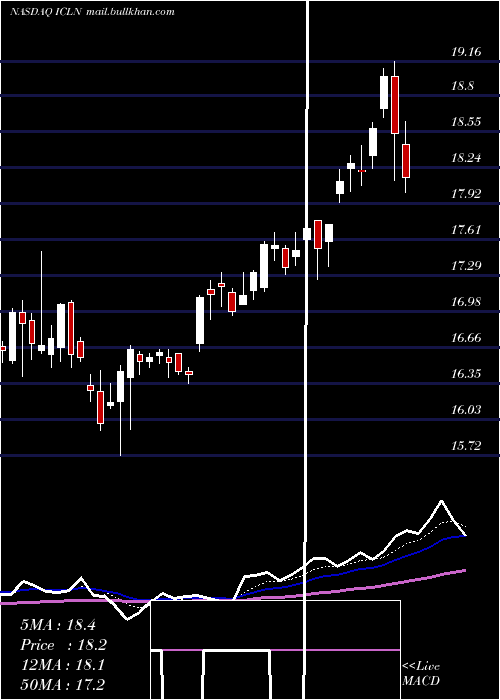The image size is (500, 700).
Task: Click the 16.35 price axis label
Action: point(466,374)
